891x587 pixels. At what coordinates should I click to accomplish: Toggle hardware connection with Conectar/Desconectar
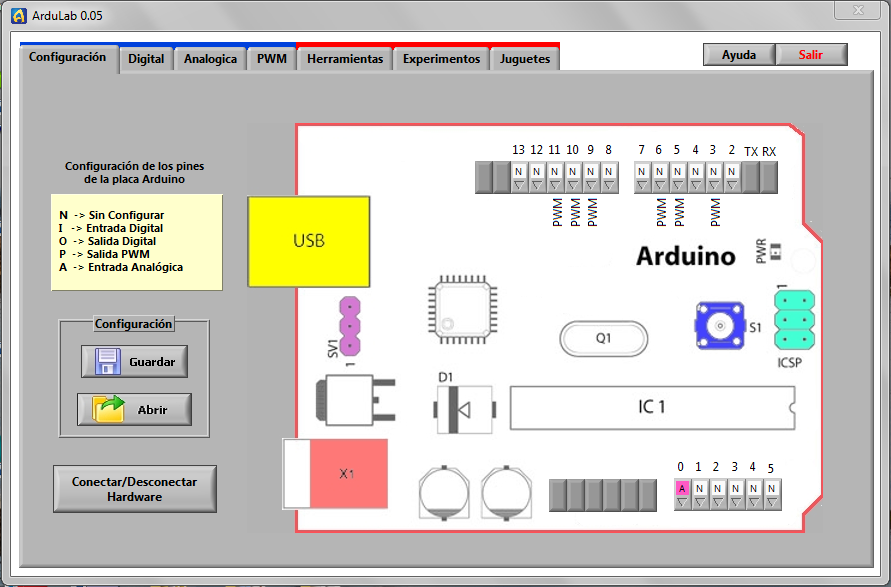point(134,488)
